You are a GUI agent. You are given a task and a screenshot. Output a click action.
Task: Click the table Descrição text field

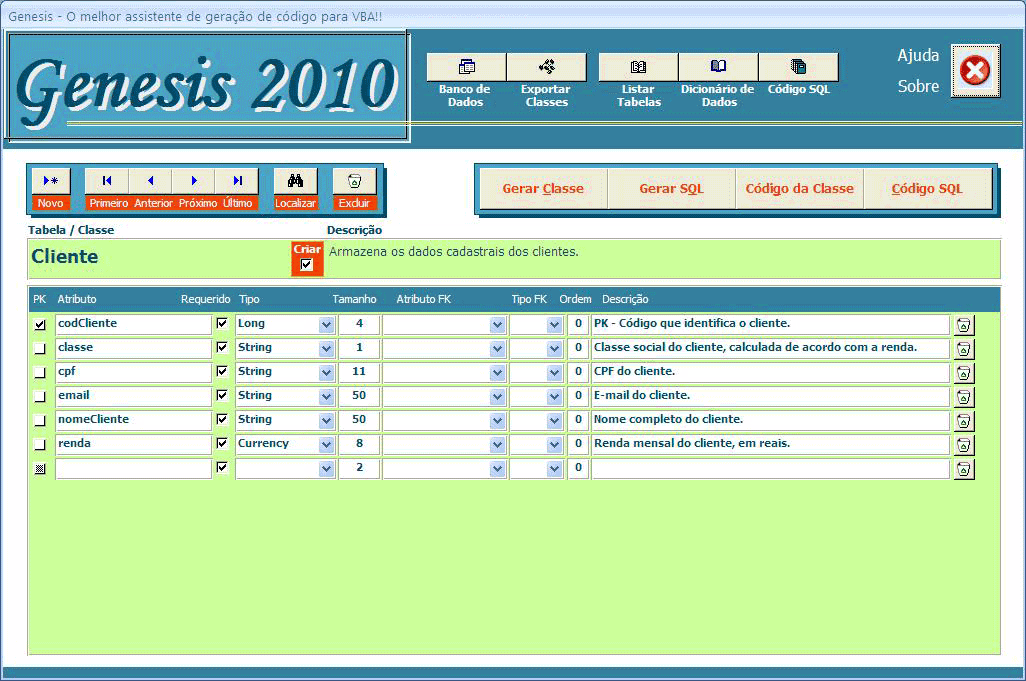coord(663,259)
